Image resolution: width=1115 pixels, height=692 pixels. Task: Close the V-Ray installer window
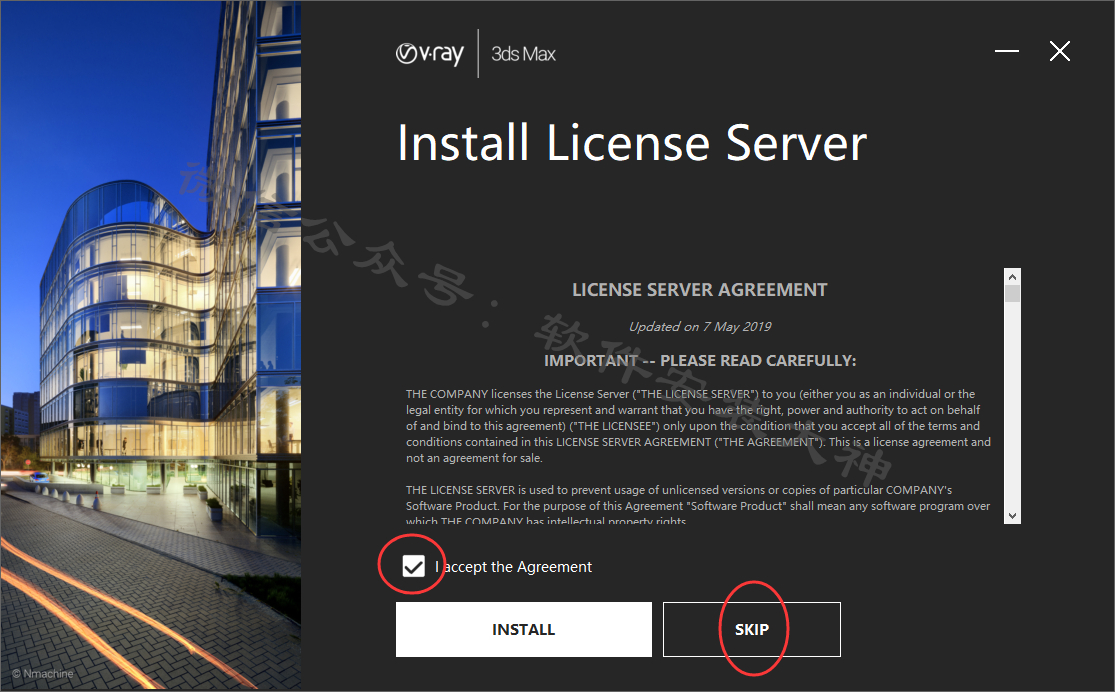pyautogui.click(x=1060, y=51)
